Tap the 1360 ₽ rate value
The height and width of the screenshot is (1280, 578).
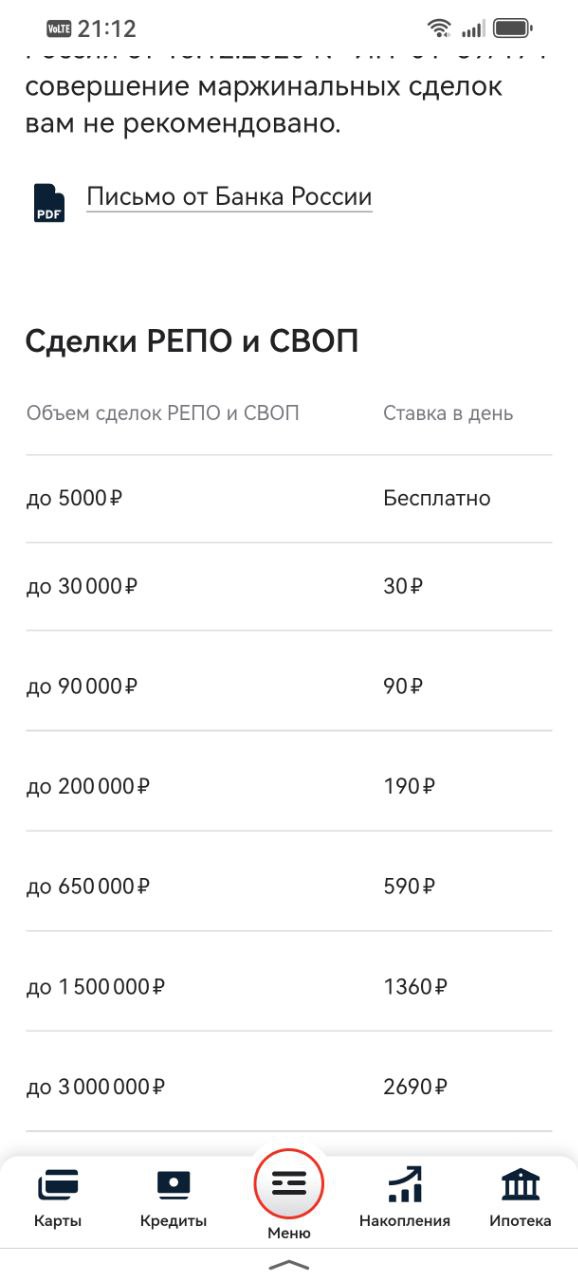[x=416, y=987]
